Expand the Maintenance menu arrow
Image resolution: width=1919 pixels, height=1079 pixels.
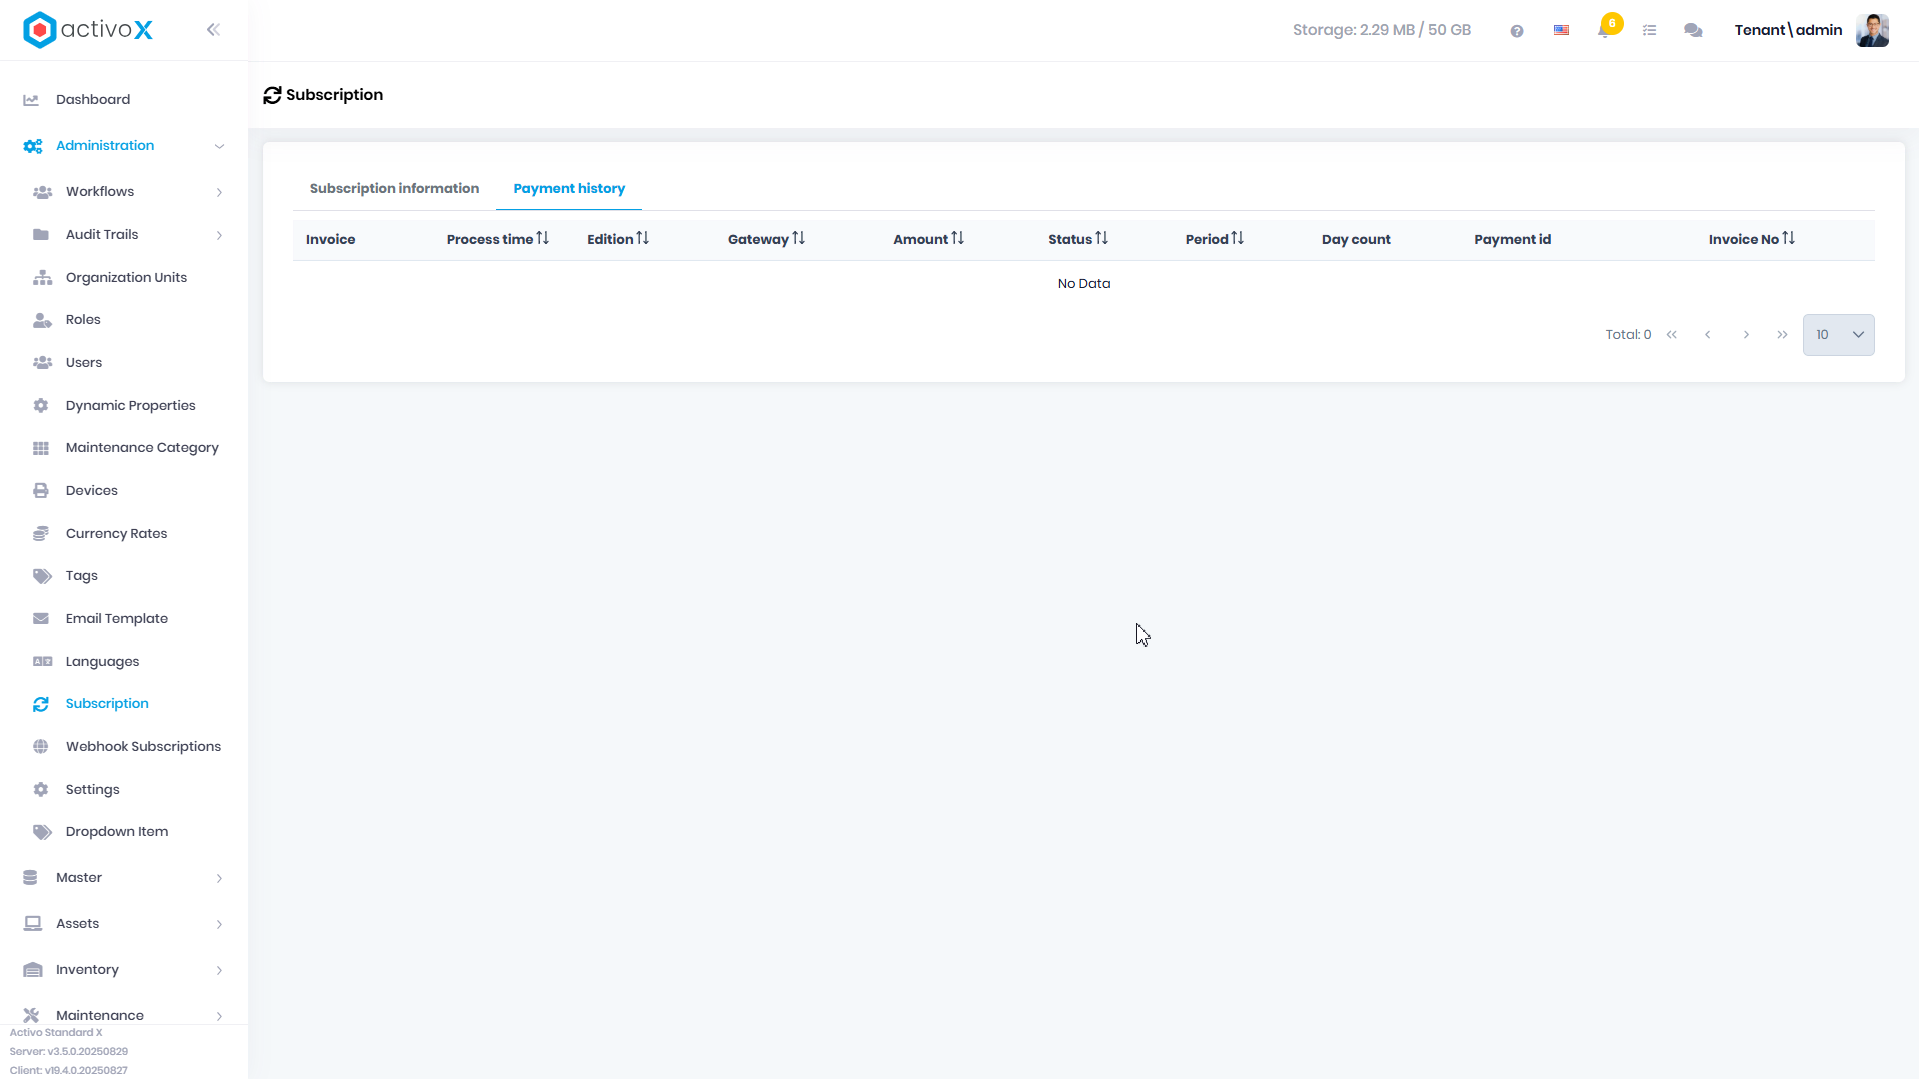[219, 1016]
